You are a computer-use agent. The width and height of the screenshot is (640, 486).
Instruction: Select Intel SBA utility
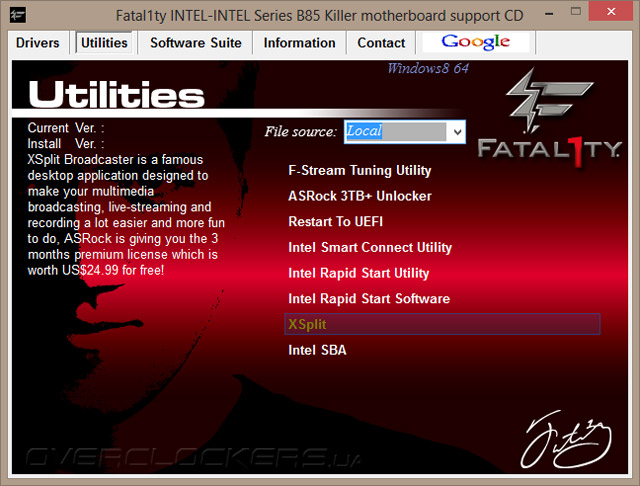(x=317, y=350)
